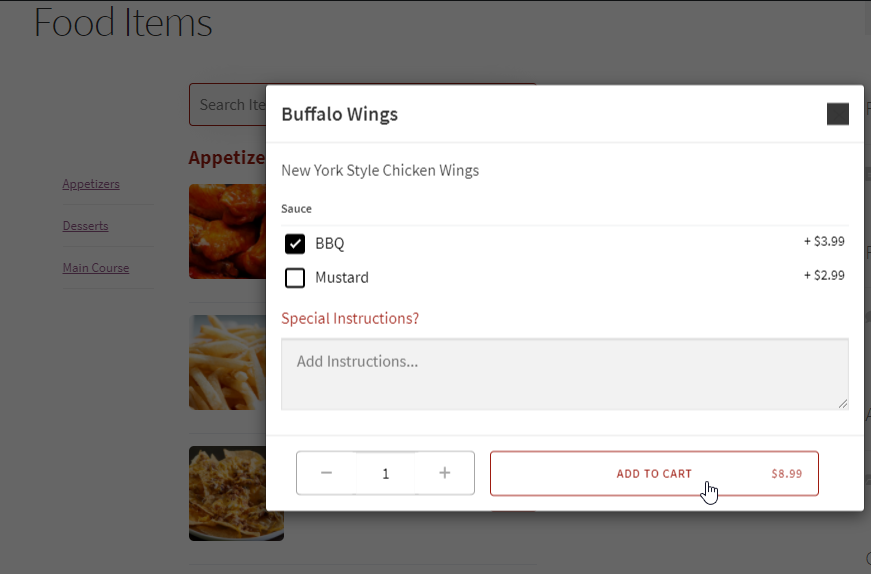
Task: Select the french fries food photo
Action: coord(228,362)
